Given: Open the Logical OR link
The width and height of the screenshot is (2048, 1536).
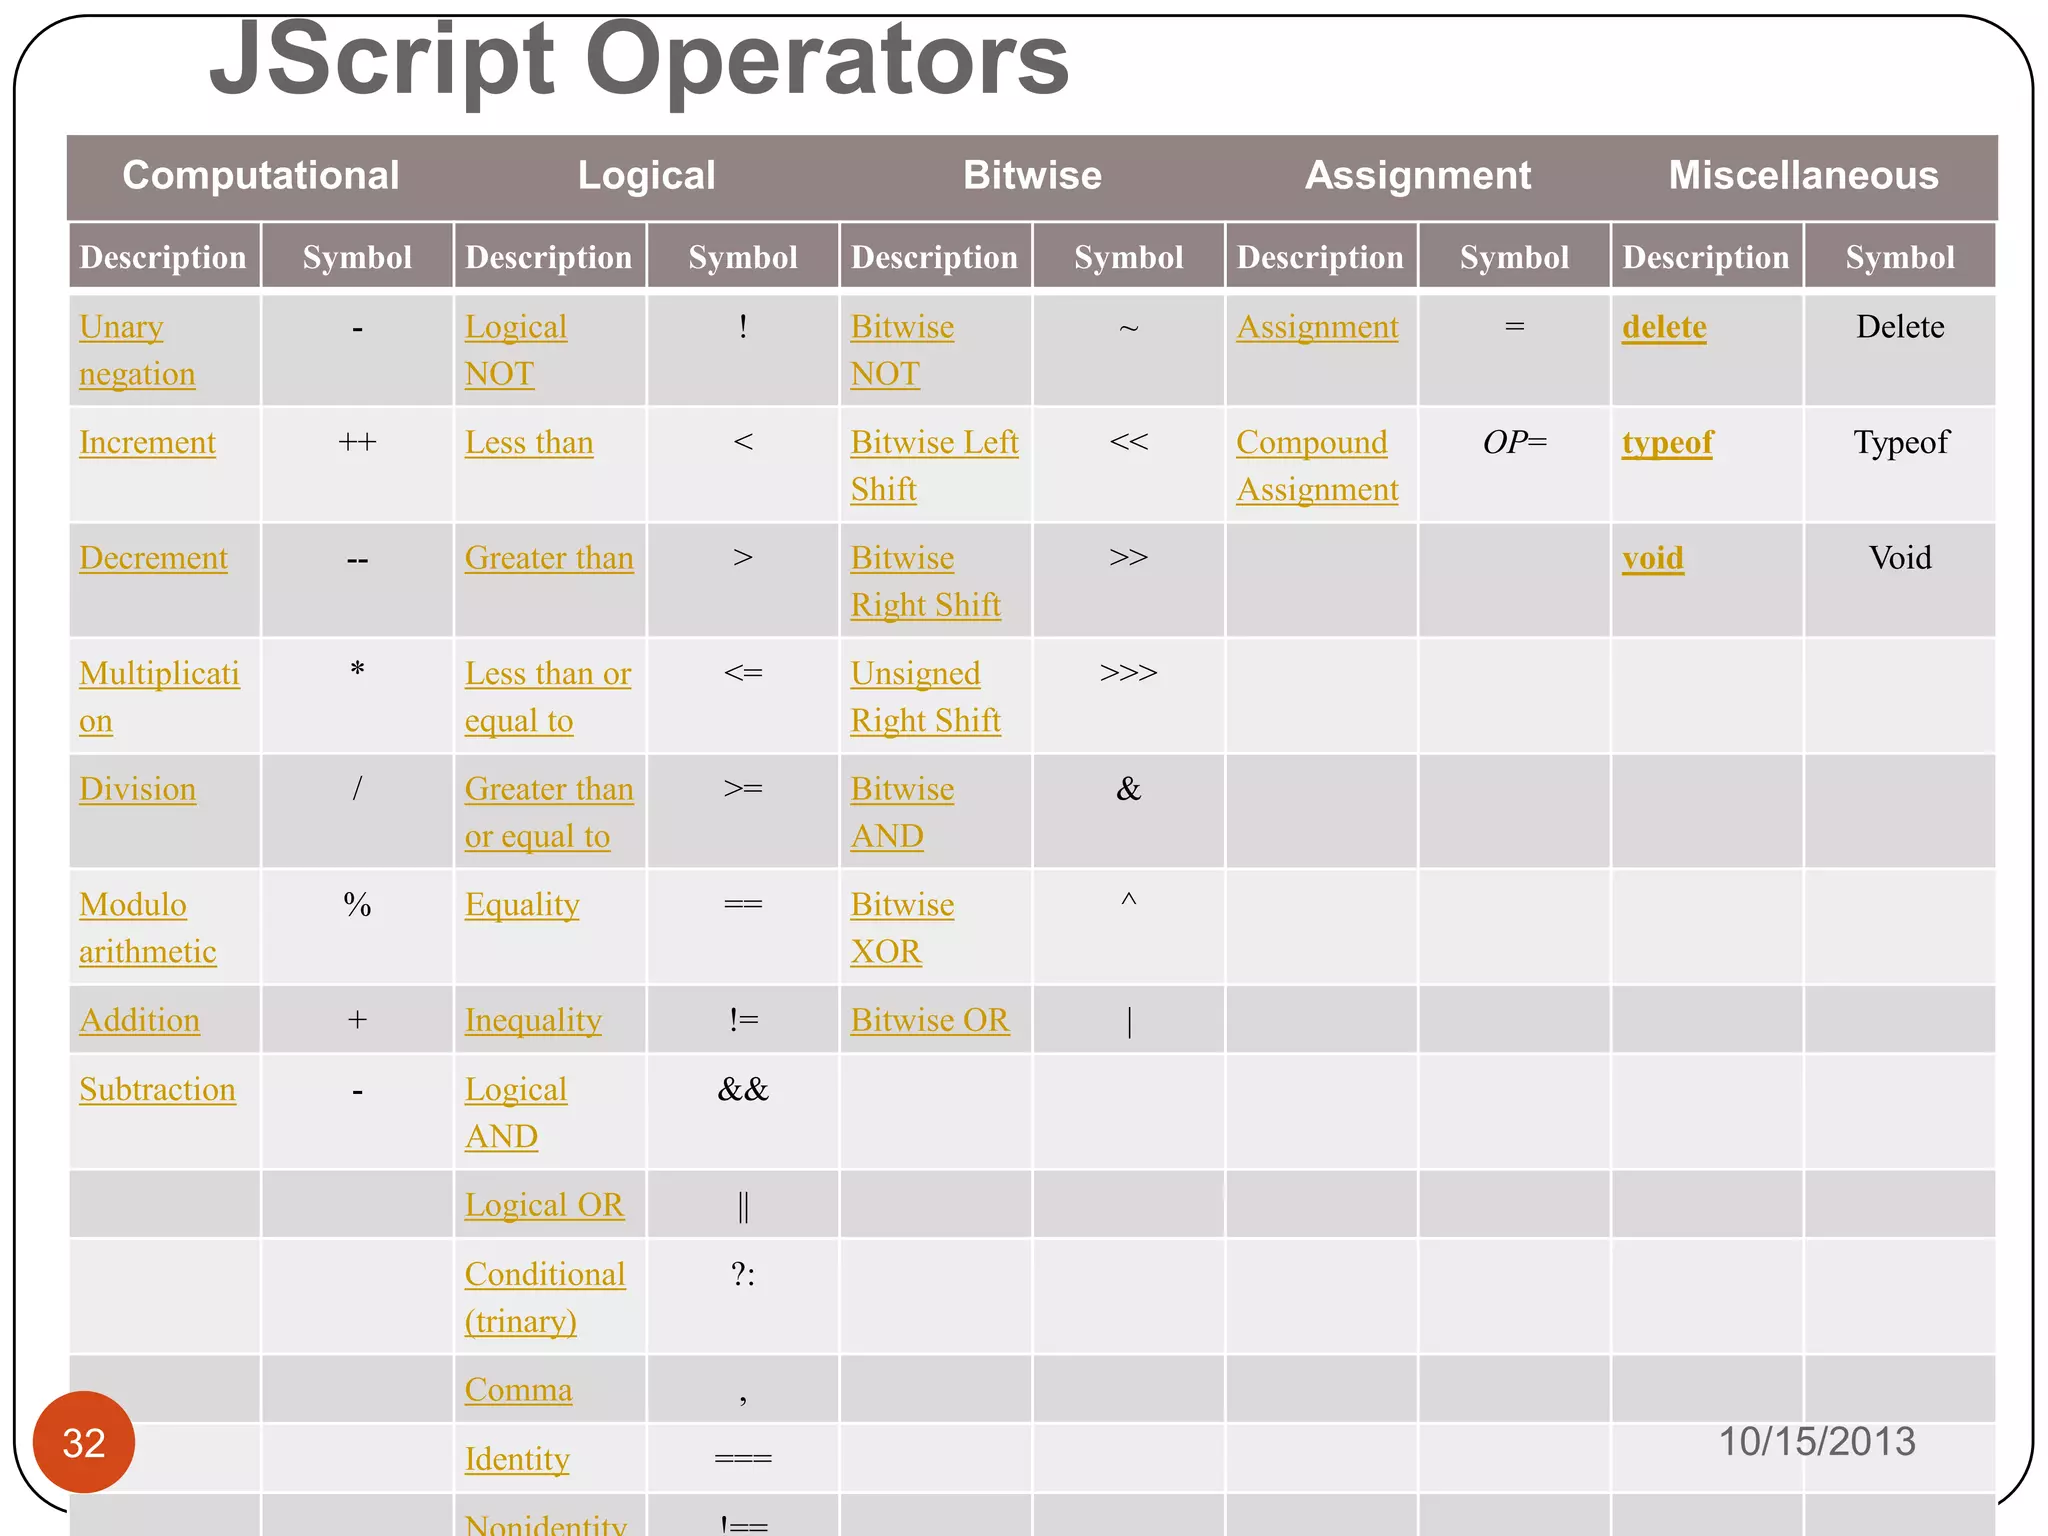Looking at the screenshot, I should (x=544, y=1205).
